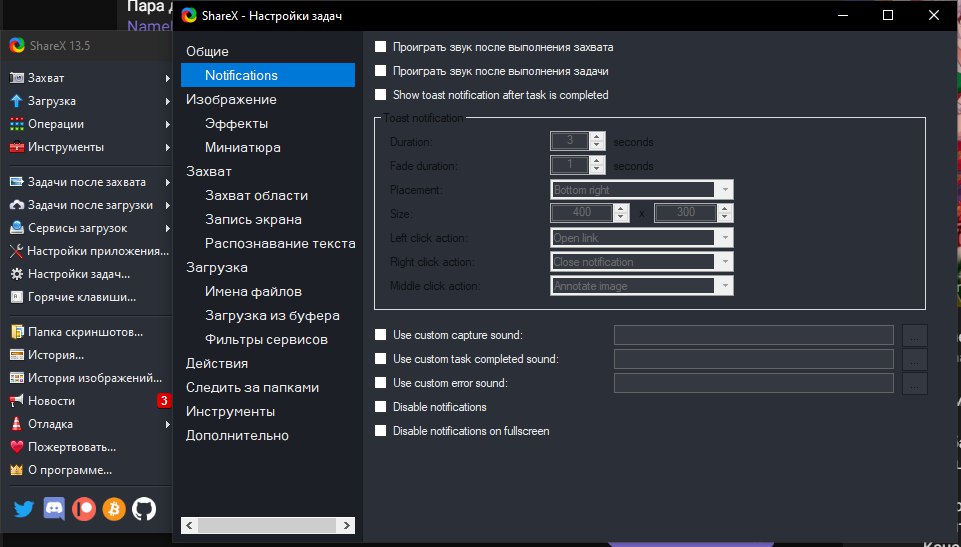Click the Новости megaphone icon
This screenshot has height=547, width=961.
tap(17, 401)
